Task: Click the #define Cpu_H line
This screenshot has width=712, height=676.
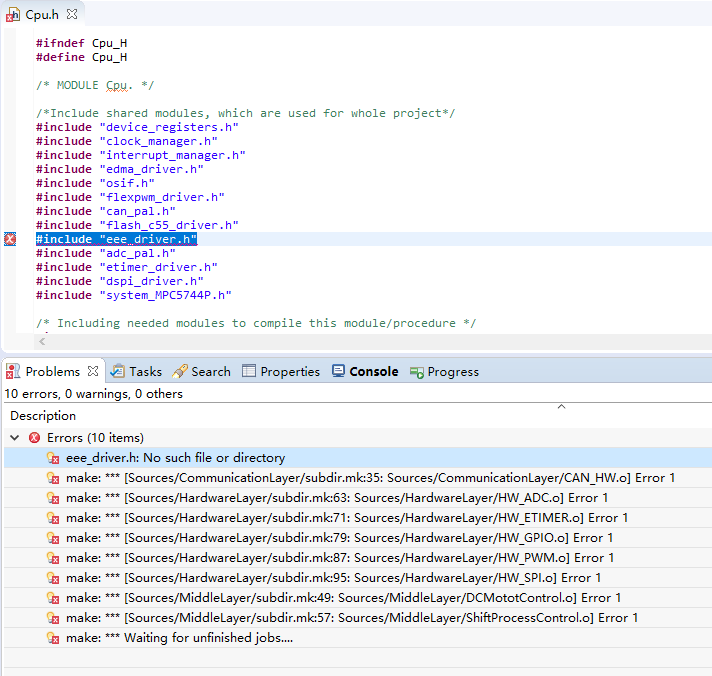Action: click(x=82, y=57)
